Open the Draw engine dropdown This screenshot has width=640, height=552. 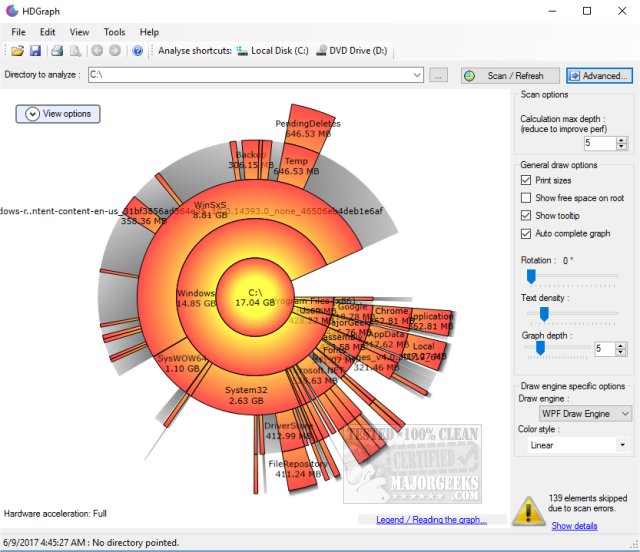[585, 413]
